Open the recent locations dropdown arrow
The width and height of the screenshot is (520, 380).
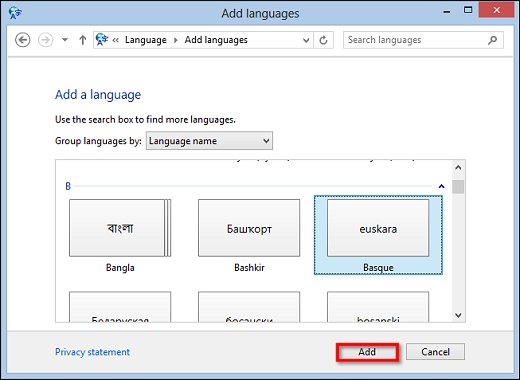[x=65, y=40]
